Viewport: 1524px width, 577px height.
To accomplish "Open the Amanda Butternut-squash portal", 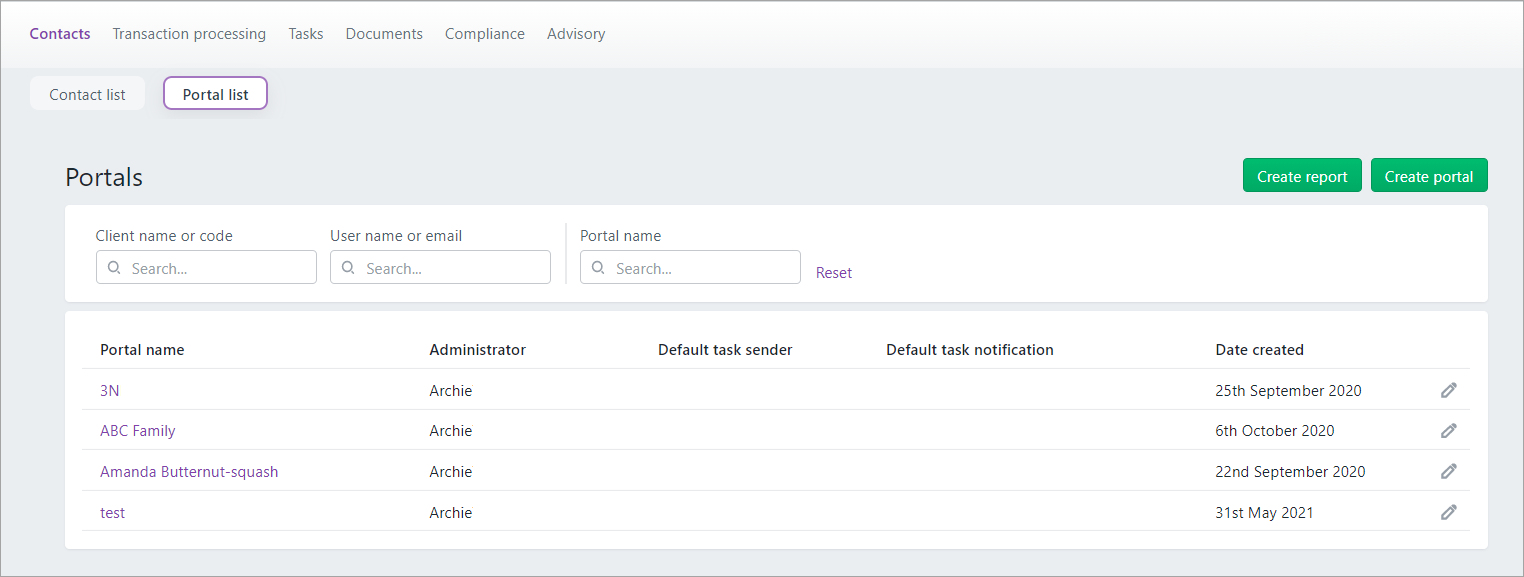I will pos(189,472).
